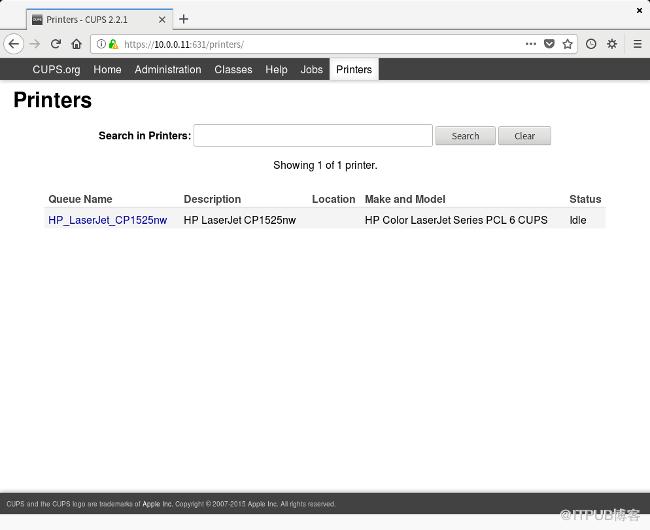Show site information icon in address bar
The image size is (650, 530).
point(101,44)
